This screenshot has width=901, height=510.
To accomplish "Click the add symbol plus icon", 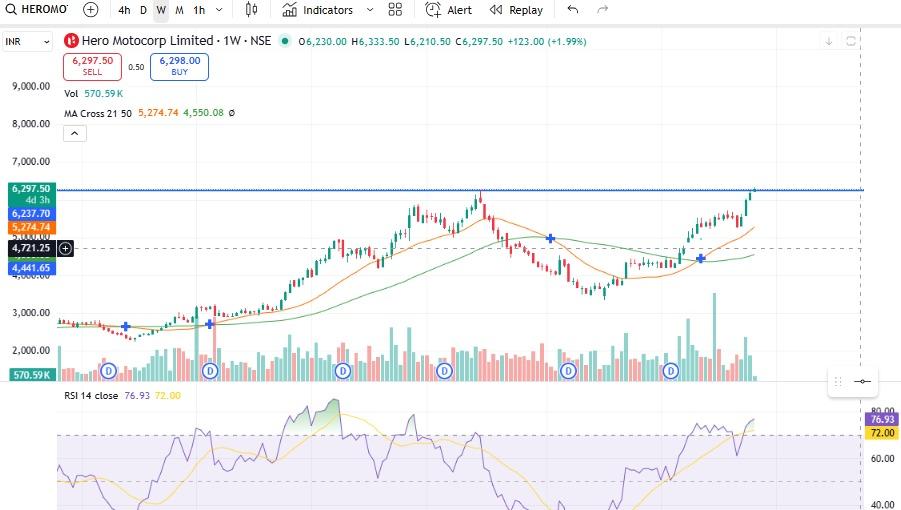I will (x=90, y=10).
